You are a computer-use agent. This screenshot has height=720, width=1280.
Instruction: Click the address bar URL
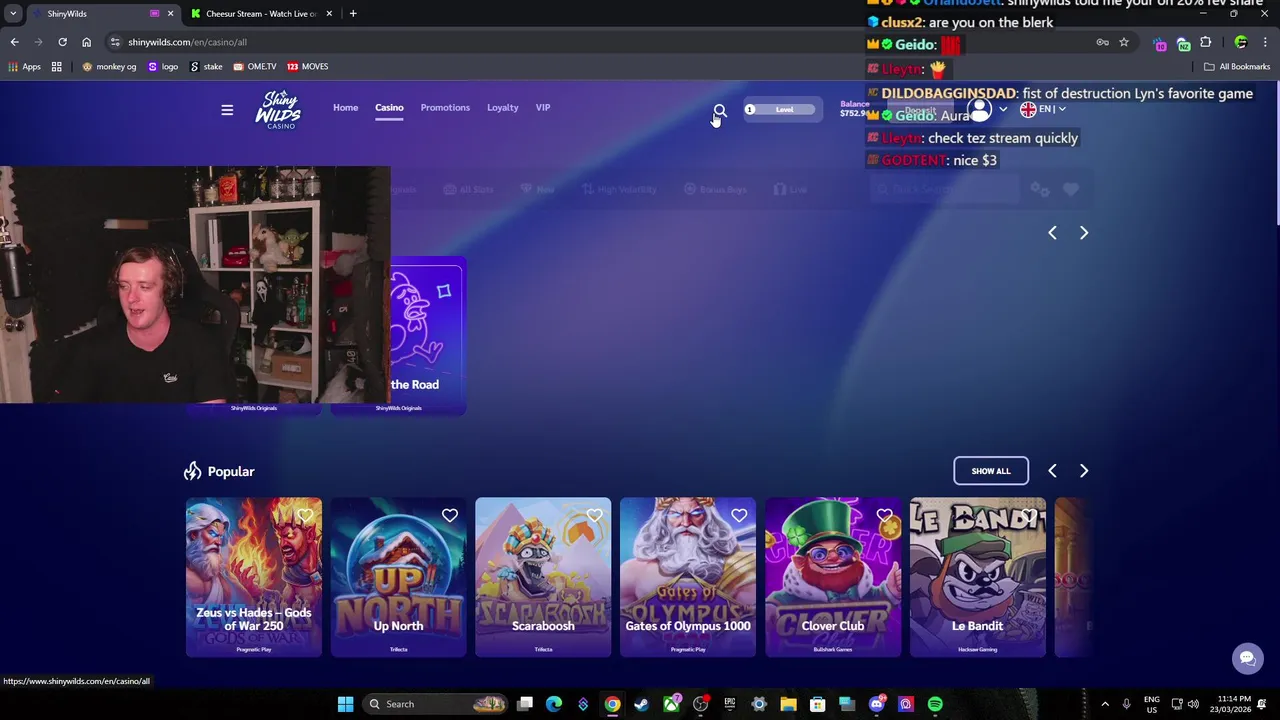pos(187,42)
